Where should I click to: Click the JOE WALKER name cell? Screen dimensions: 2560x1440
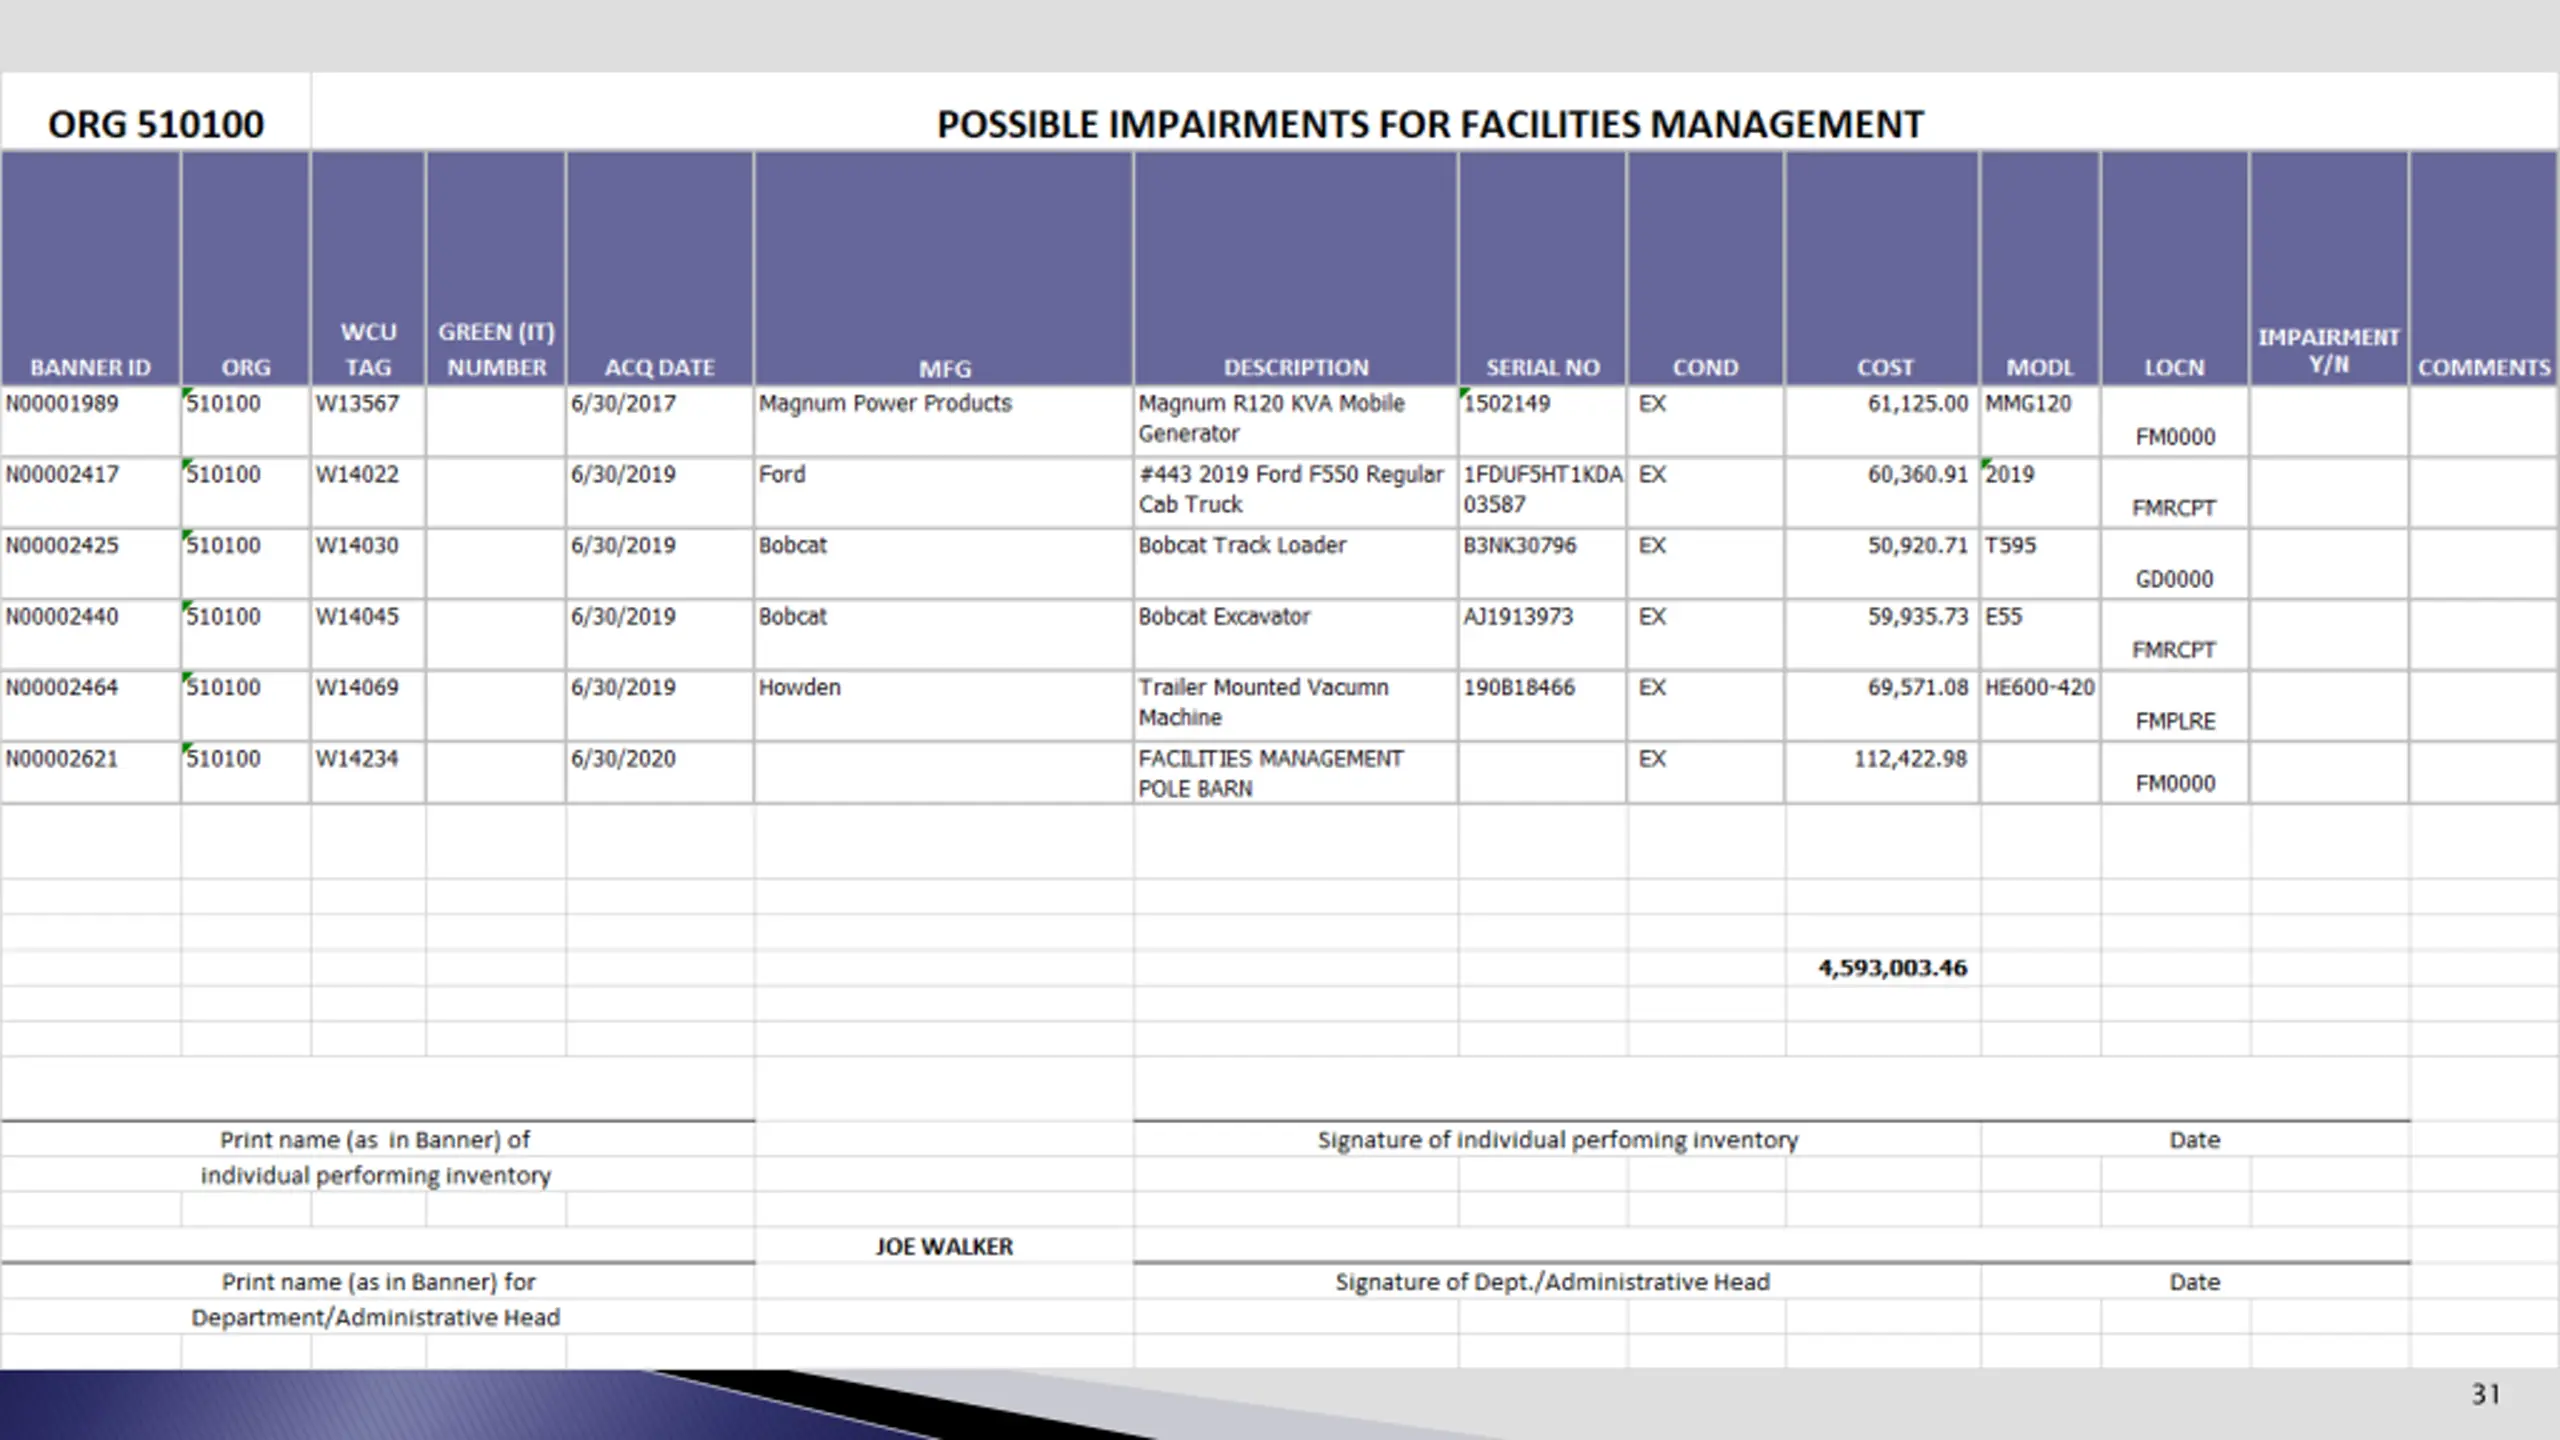point(944,1247)
